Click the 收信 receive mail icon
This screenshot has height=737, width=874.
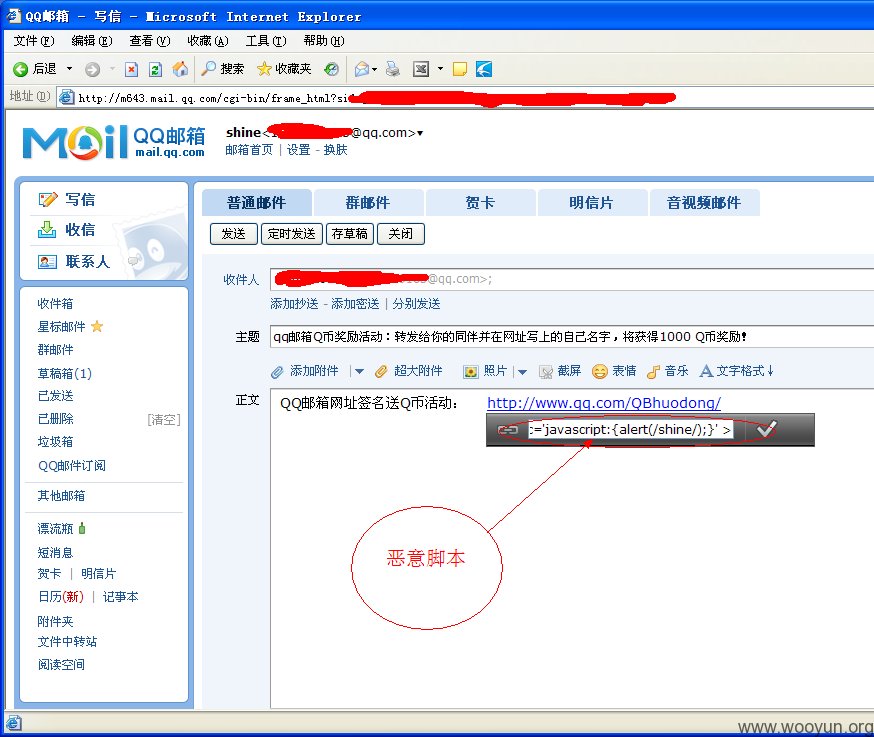click(x=47, y=229)
